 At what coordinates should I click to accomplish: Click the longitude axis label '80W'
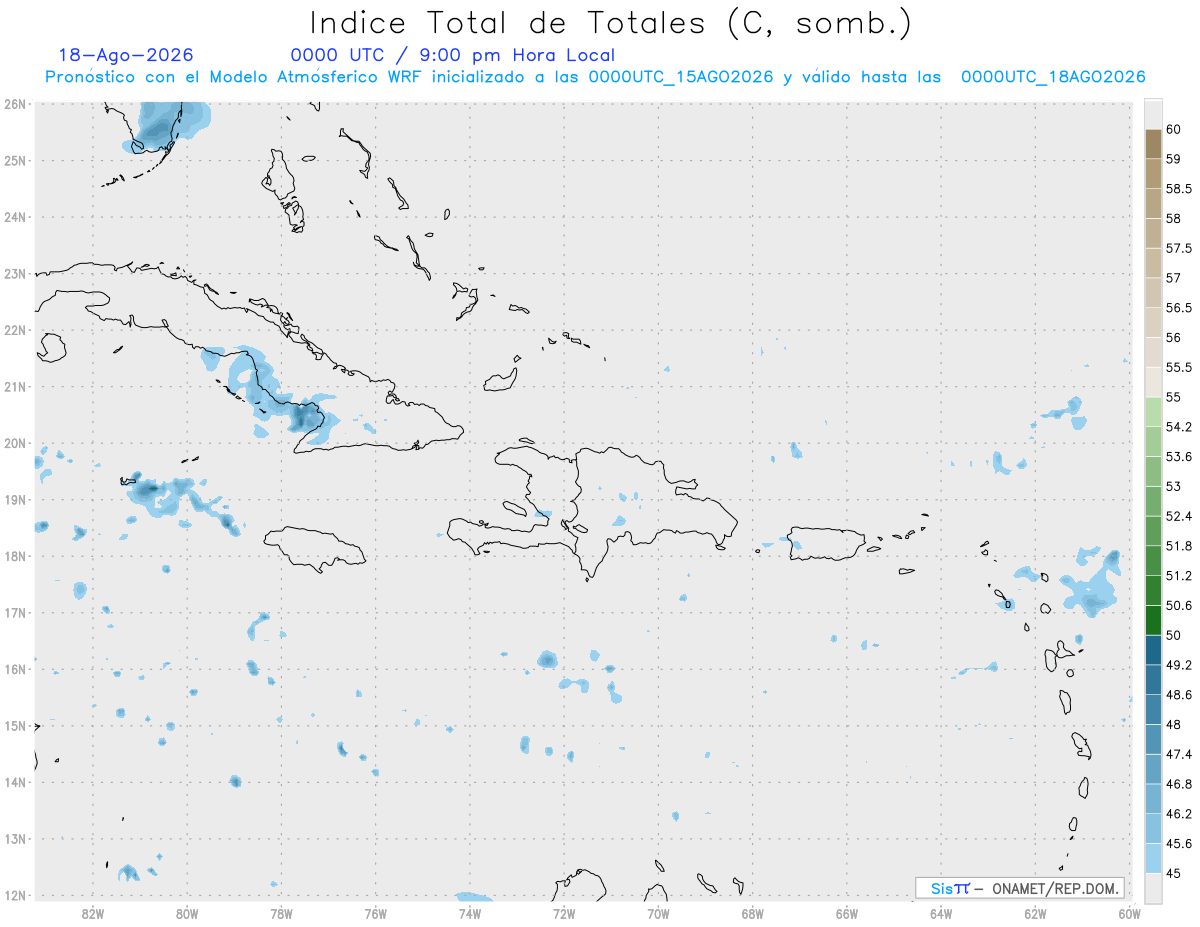tap(187, 913)
